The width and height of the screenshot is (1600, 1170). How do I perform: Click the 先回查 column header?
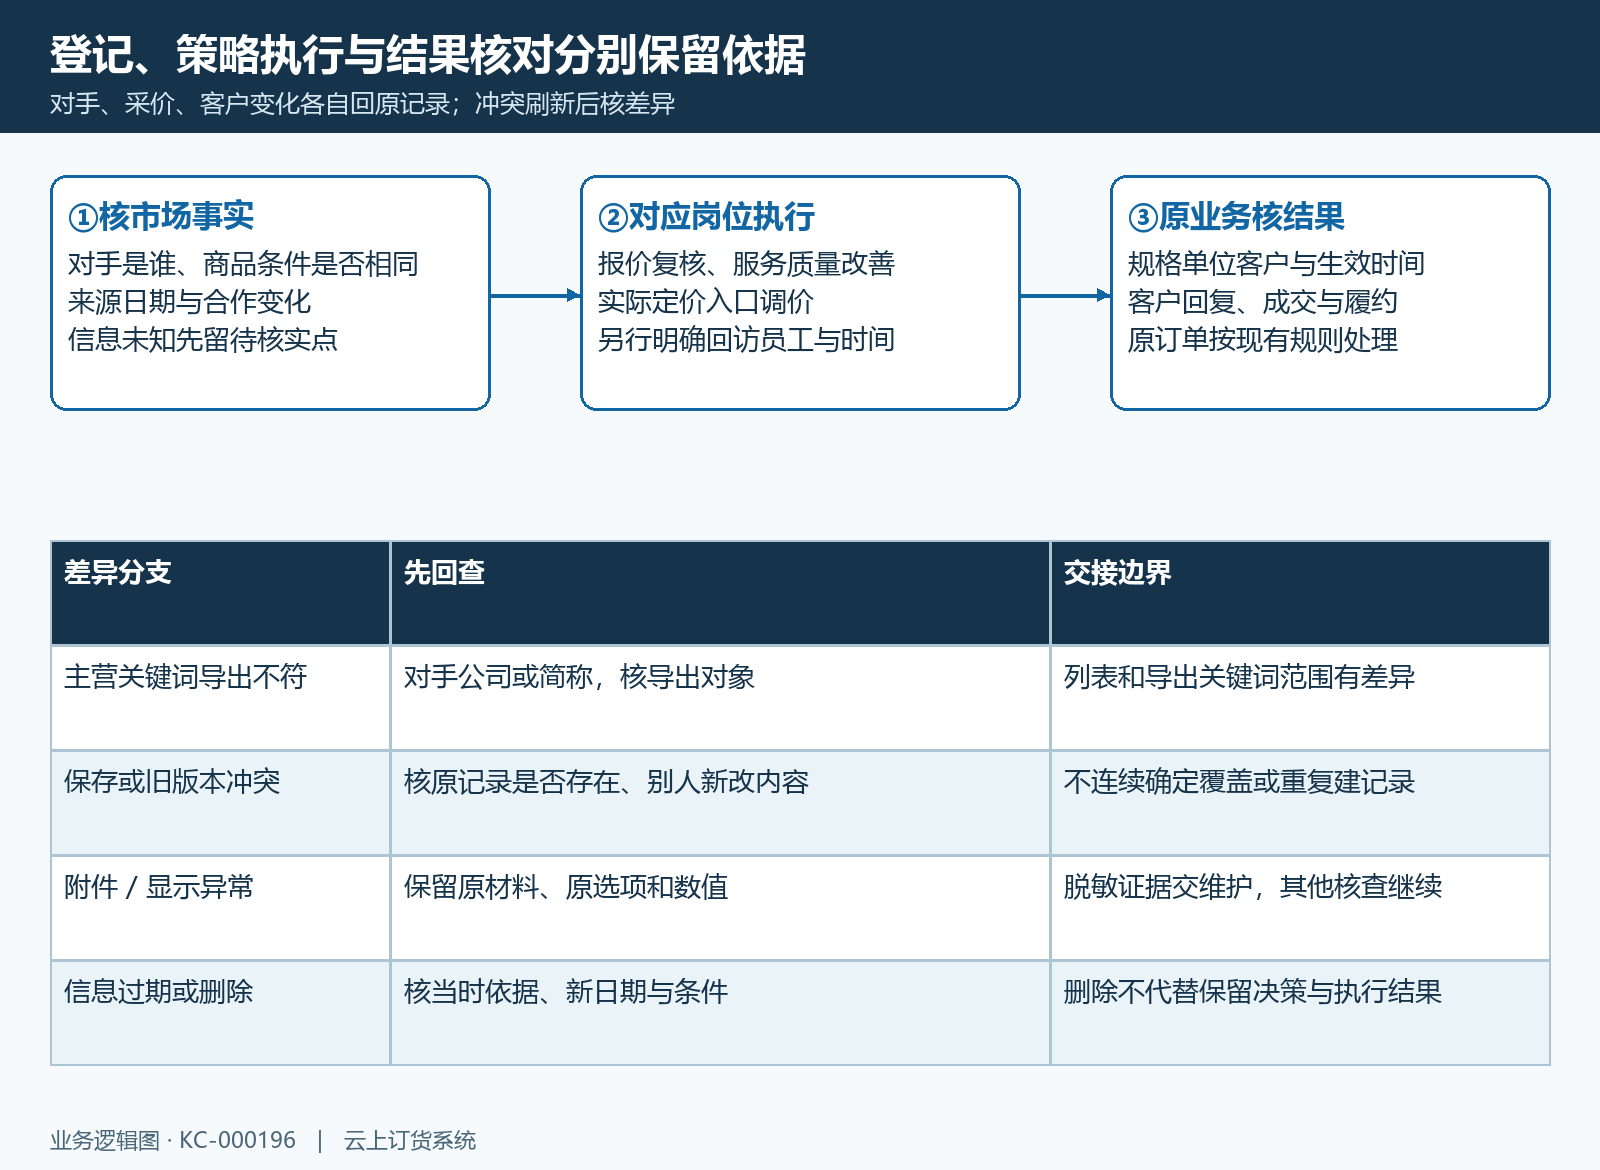(720, 593)
